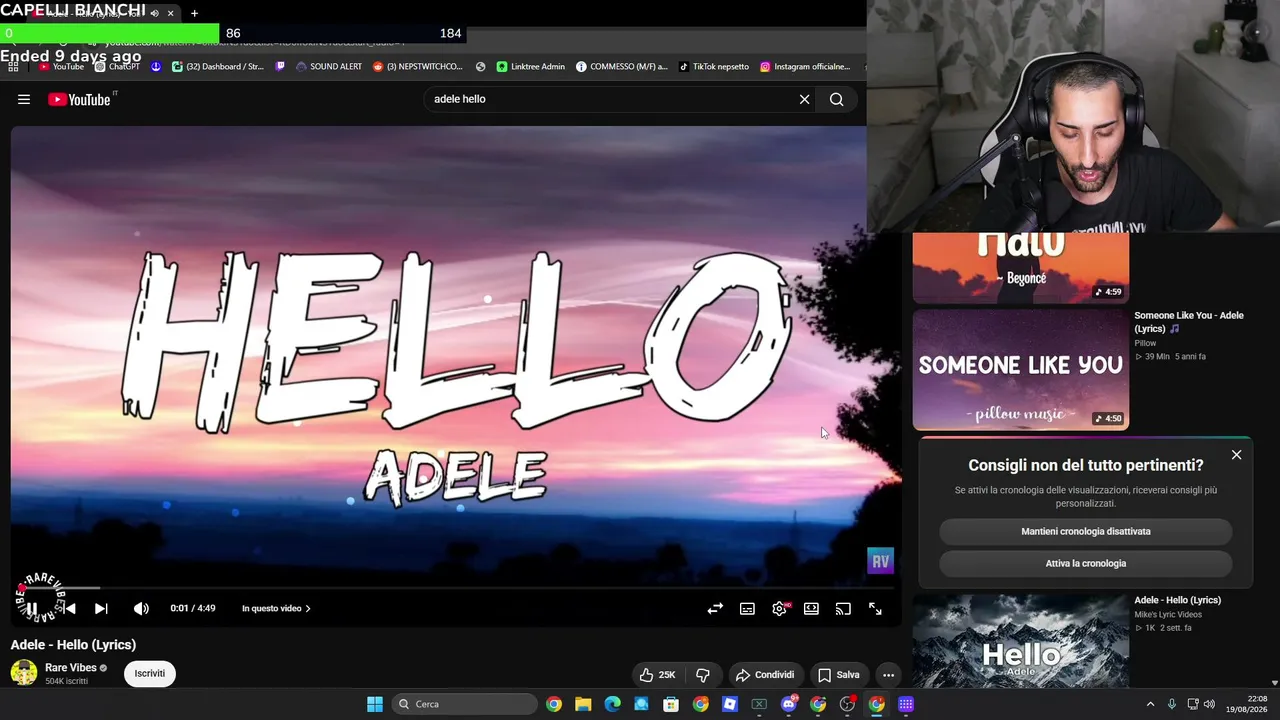
Task: Subscribe with the Iscriviti button
Action: coord(150,673)
